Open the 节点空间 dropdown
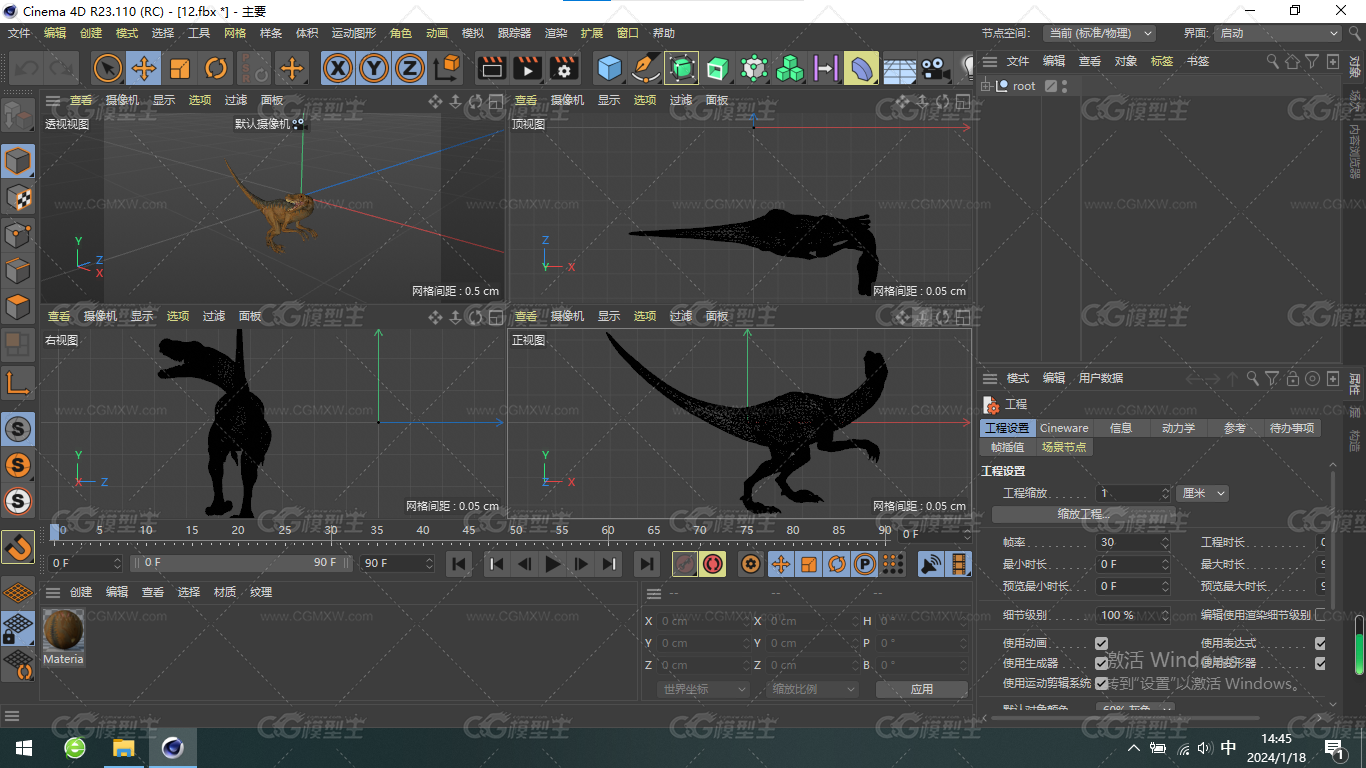Image resolution: width=1366 pixels, height=768 pixels. [1099, 33]
